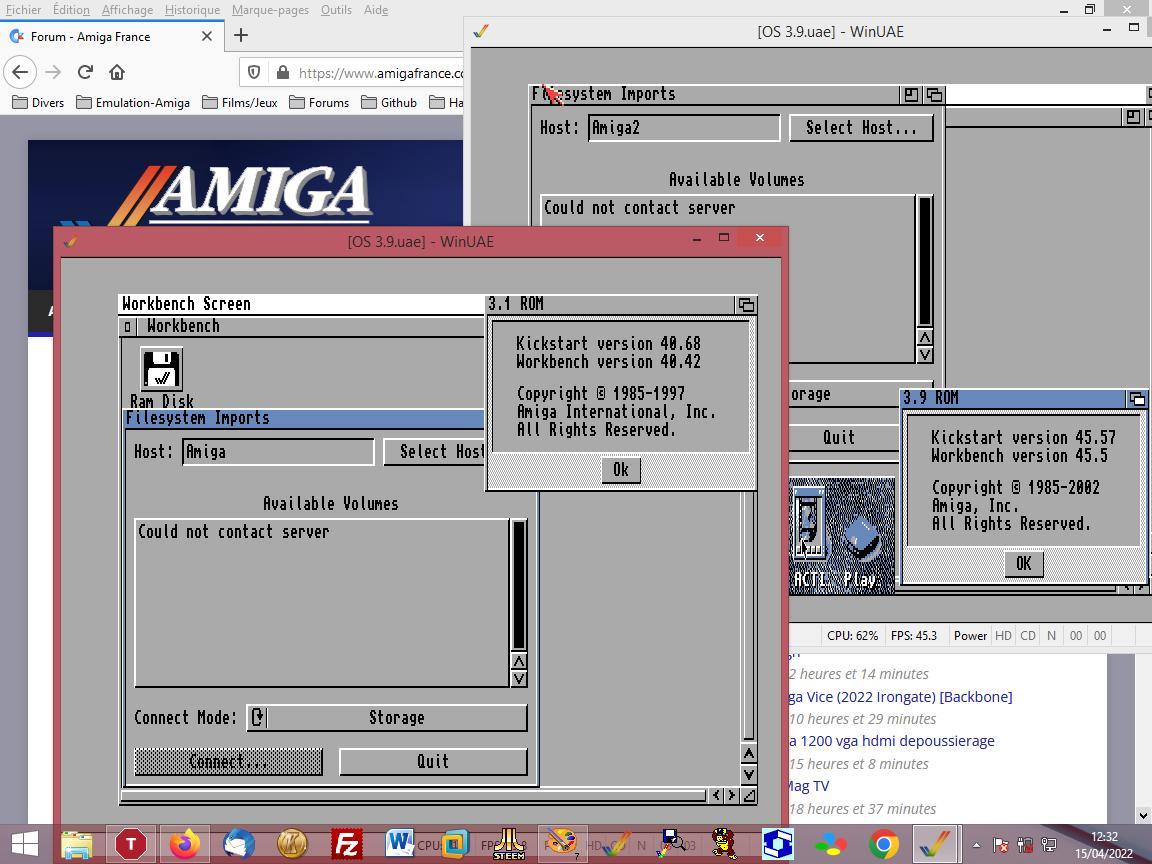Go to the Firefox home page

[x=117, y=72]
